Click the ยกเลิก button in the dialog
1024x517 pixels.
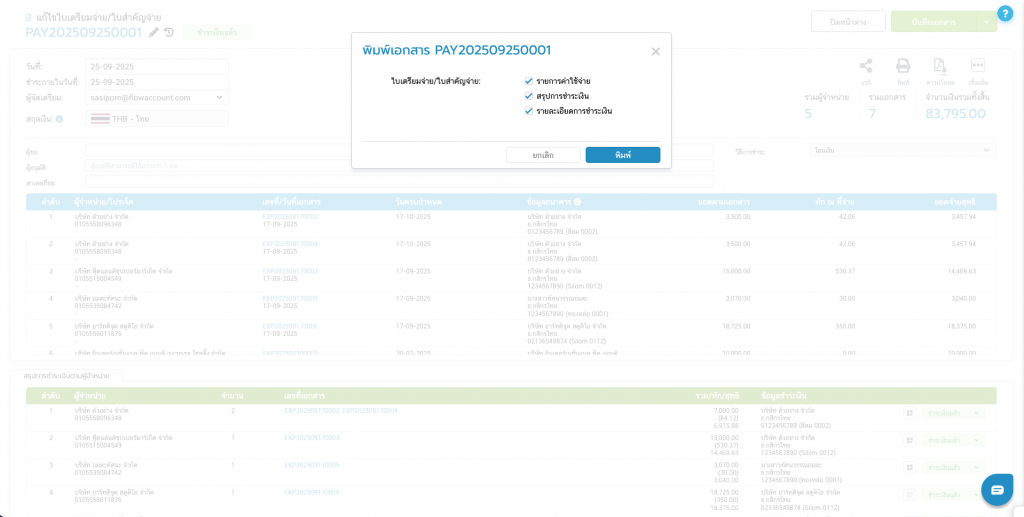[543, 155]
